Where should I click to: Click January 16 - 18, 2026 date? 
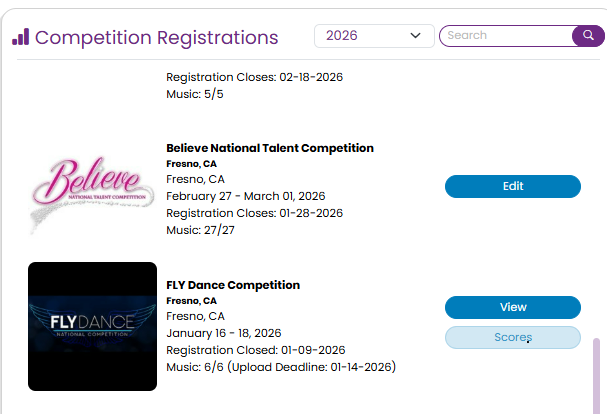coord(223,333)
